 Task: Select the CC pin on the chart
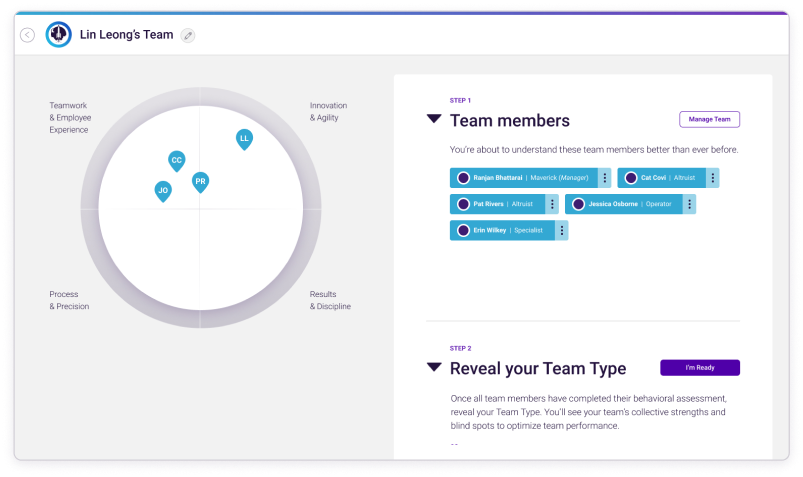point(177,161)
